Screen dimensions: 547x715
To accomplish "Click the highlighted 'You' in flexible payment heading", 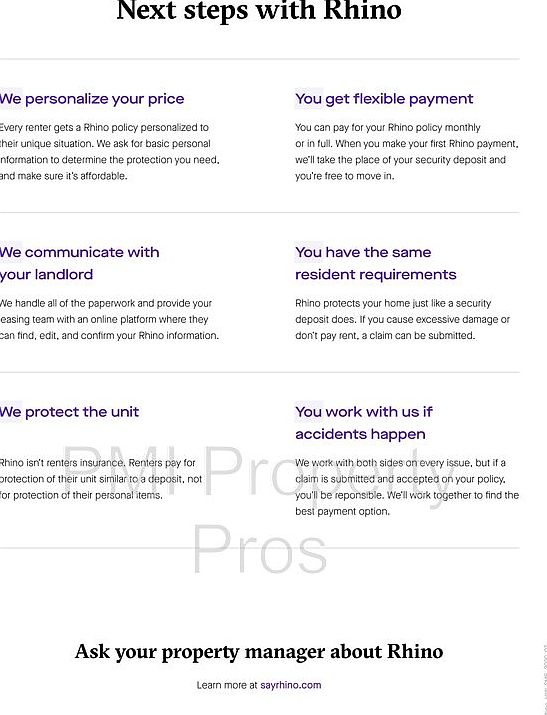I will tap(309, 98).
